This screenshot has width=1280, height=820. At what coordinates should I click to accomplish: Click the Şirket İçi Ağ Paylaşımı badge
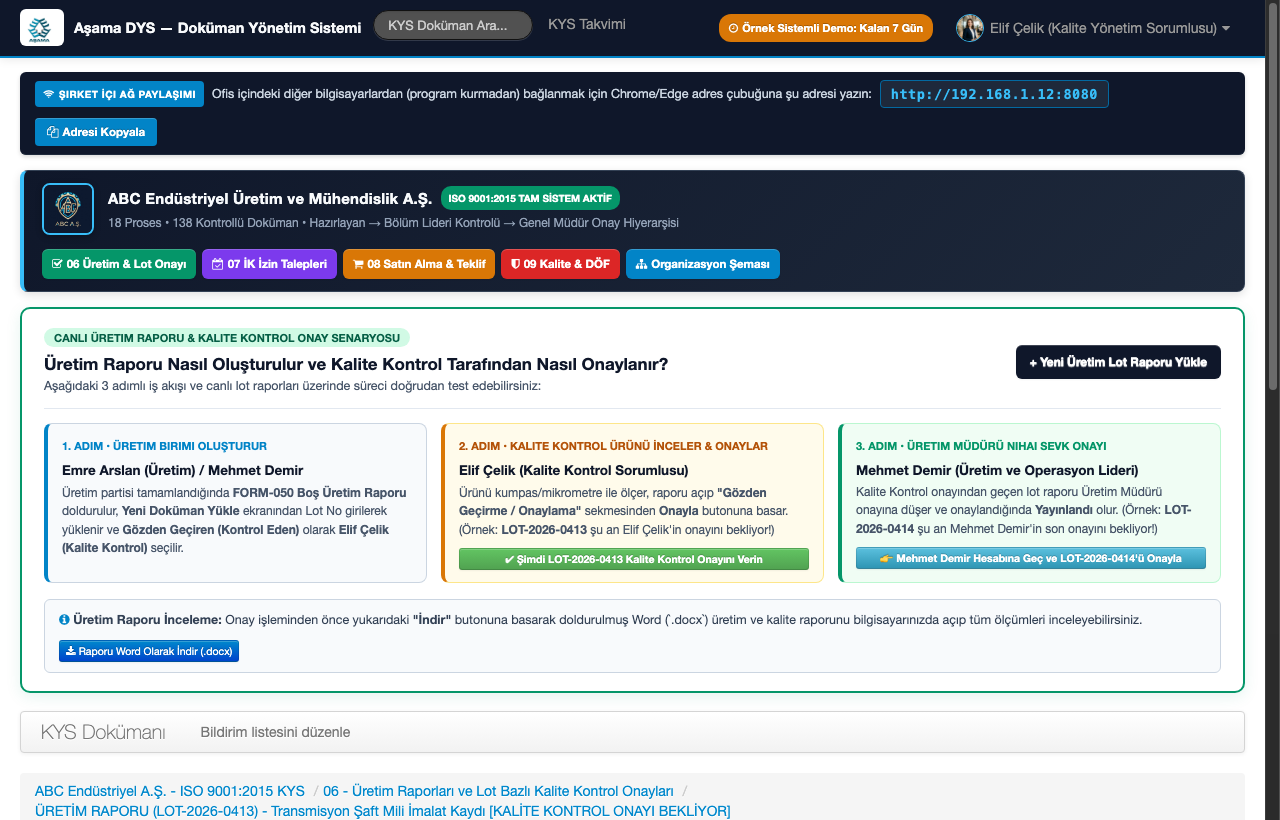(119, 94)
